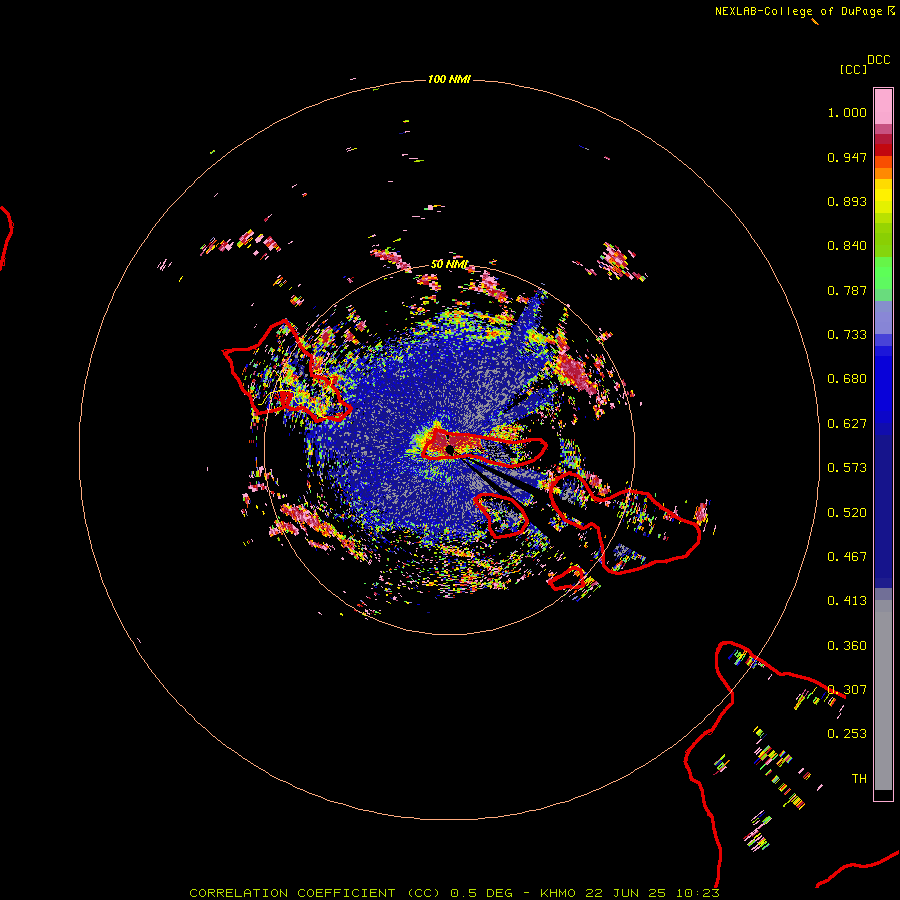The height and width of the screenshot is (900, 900).
Task: Select the [CC] units label
Action: (x=853, y=69)
